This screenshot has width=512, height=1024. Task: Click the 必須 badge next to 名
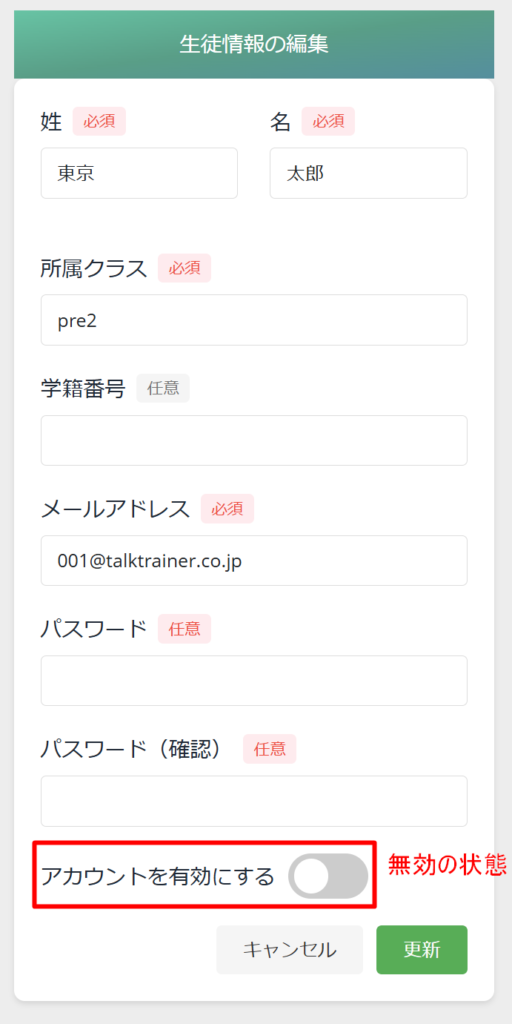coord(328,121)
